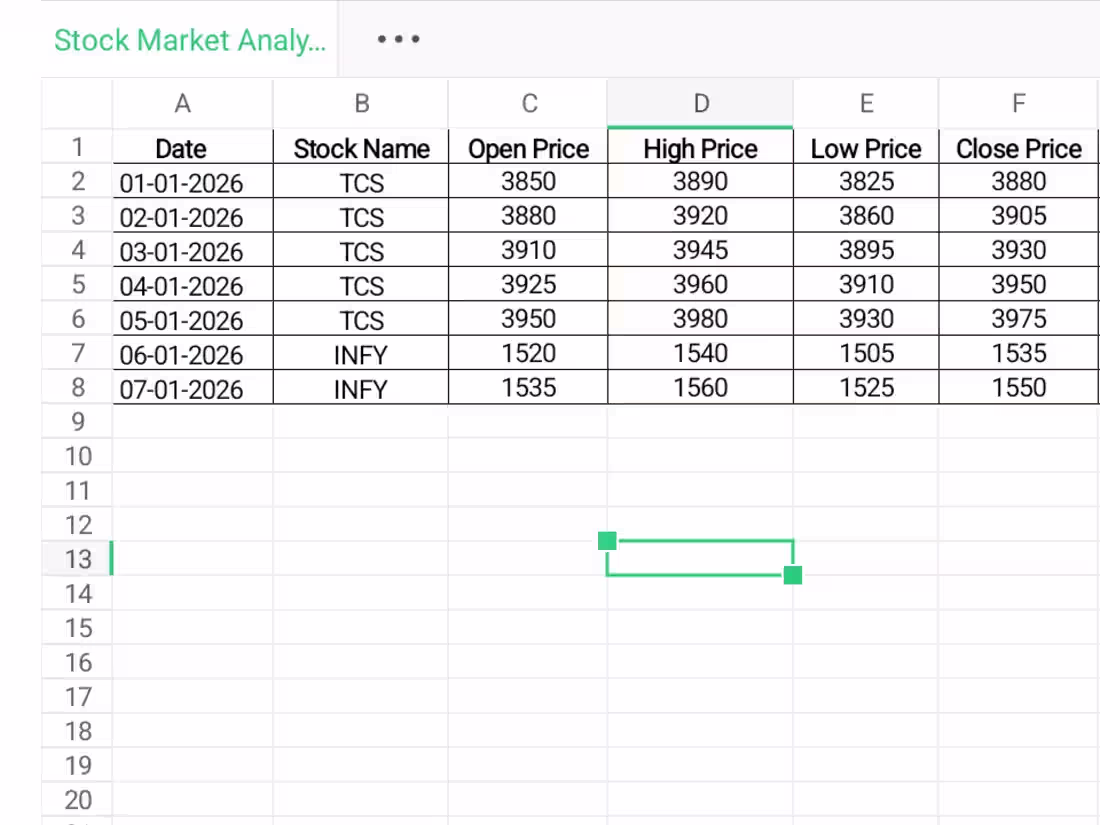The height and width of the screenshot is (825, 1100).
Task: Click the cell with date 05-01-2026
Action: (181, 320)
